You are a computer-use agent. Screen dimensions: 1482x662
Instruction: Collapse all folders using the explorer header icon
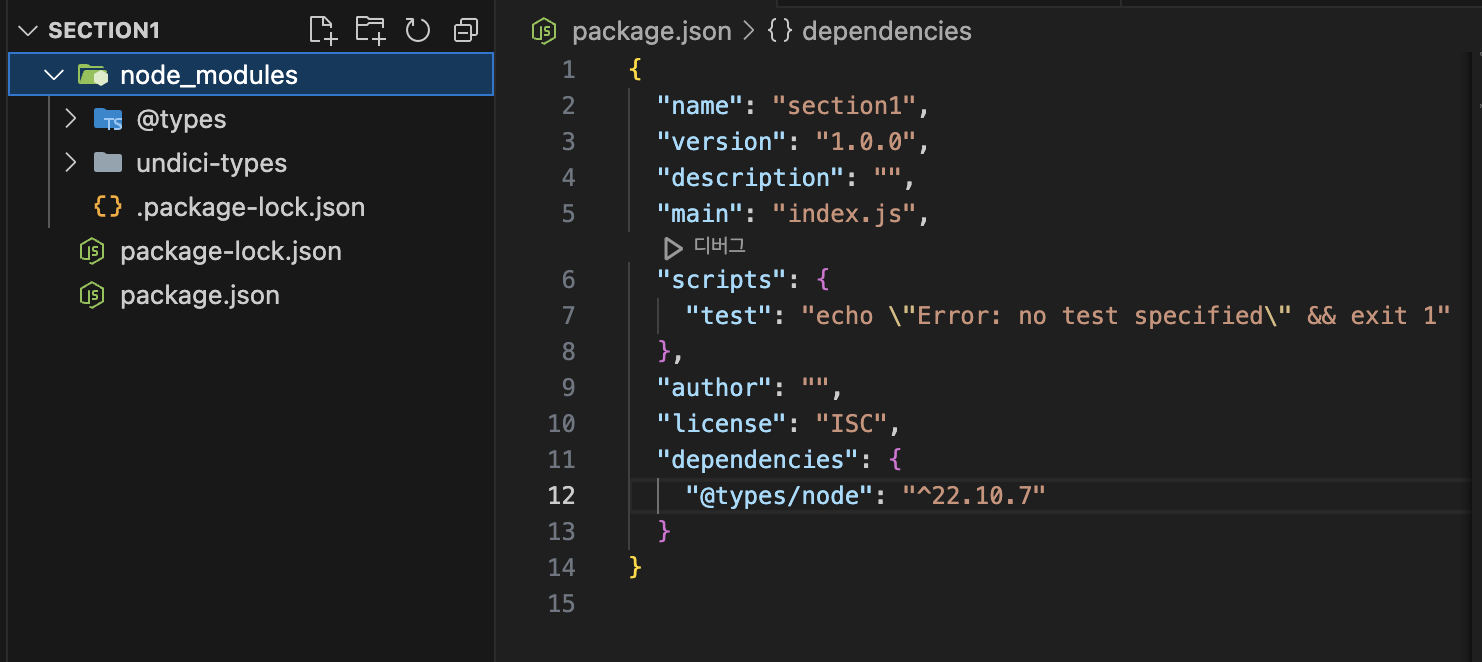click(x=466, y=31)
